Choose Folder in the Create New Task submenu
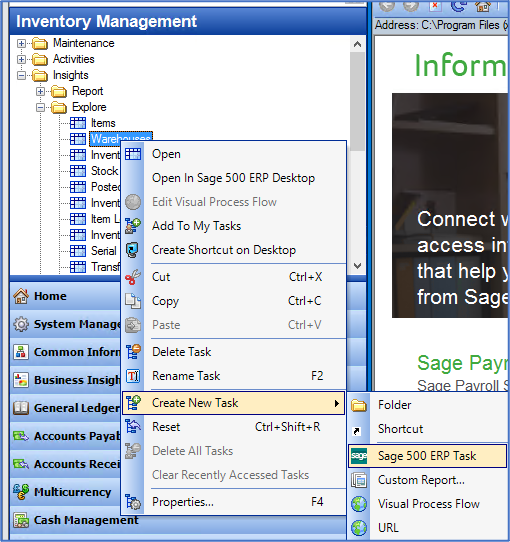Screen dimensions: 510x542 coord(427,405)
